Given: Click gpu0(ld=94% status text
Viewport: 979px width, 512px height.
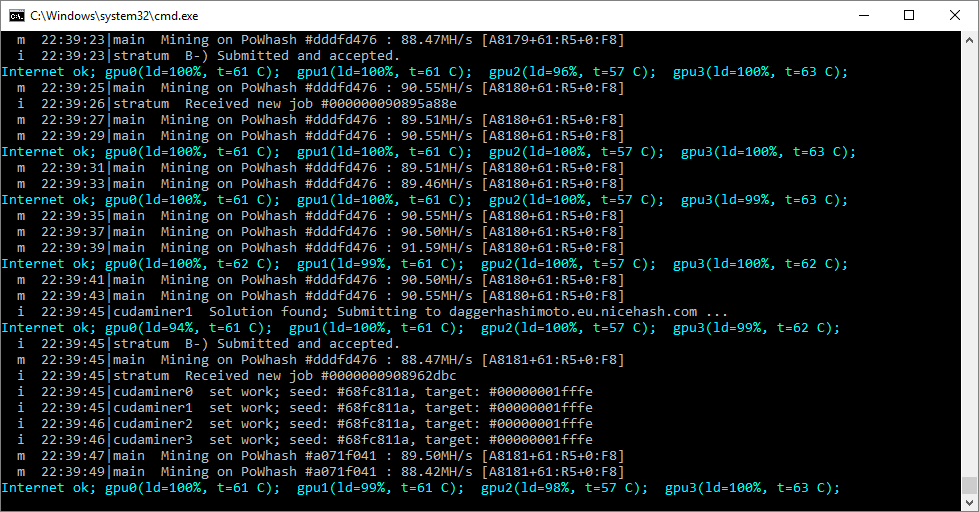Looking at the screenshot, I should click(153, 328).
